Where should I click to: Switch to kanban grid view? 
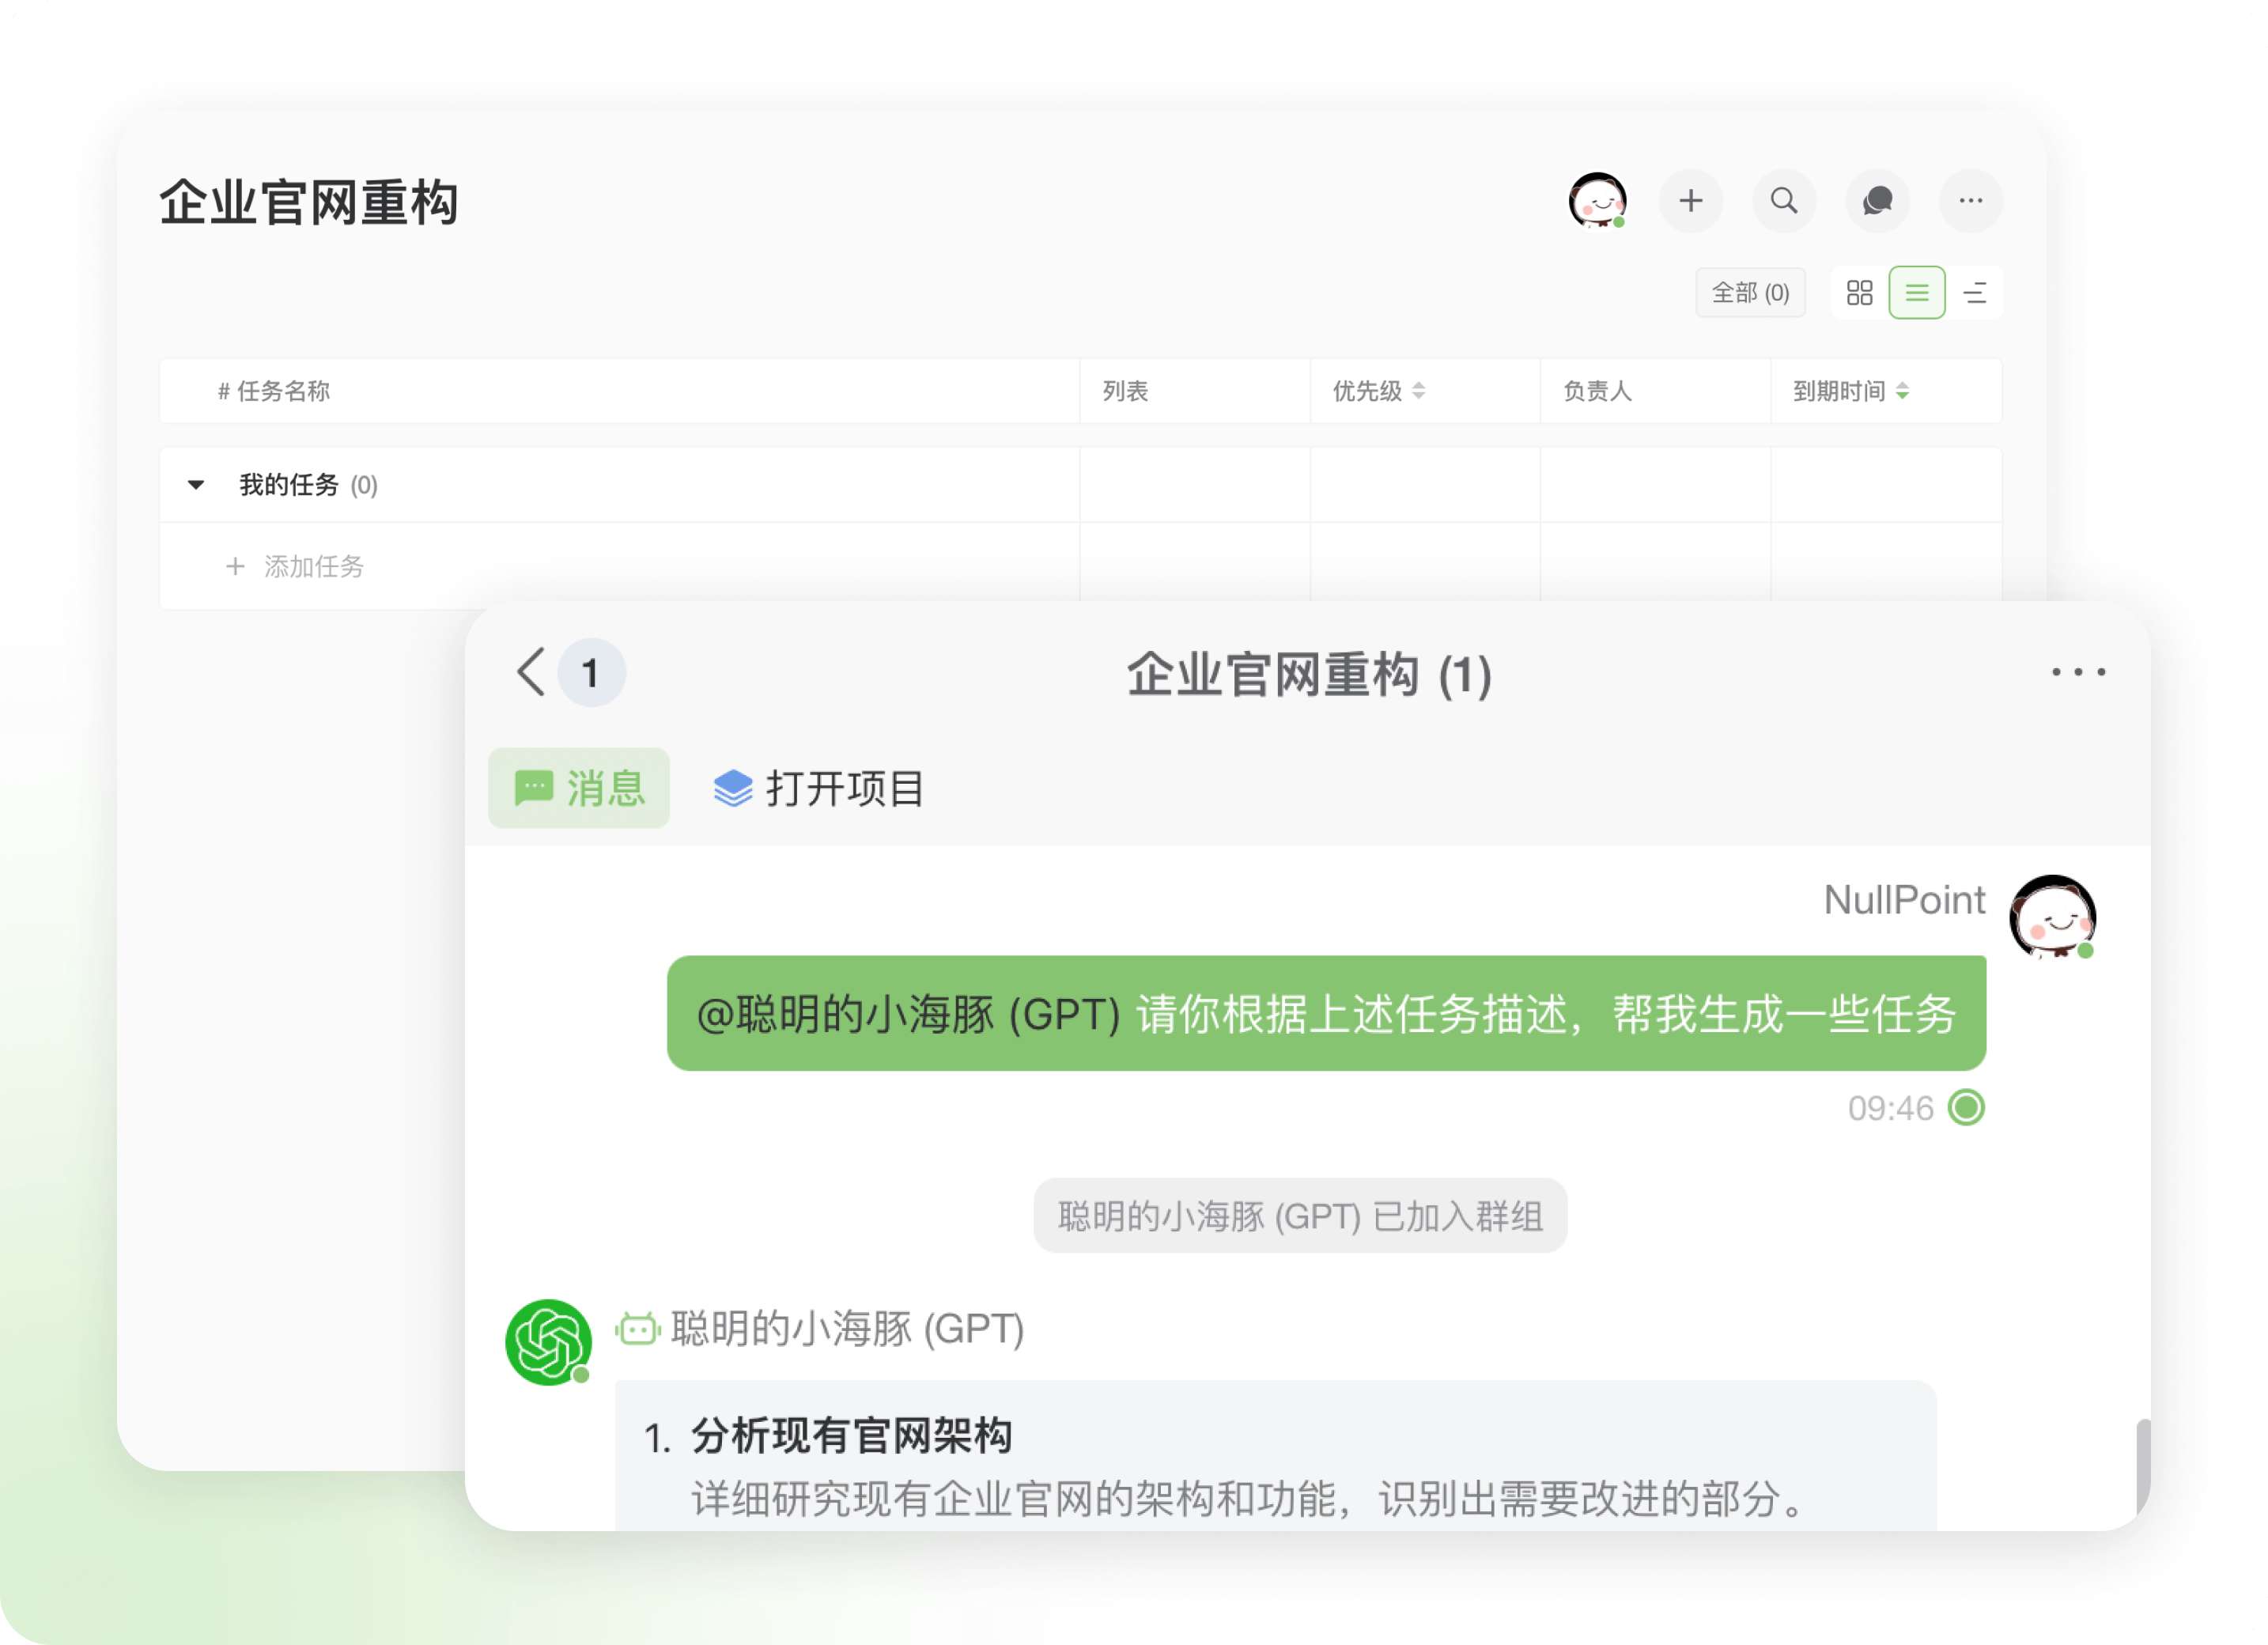pos(1859,293)
